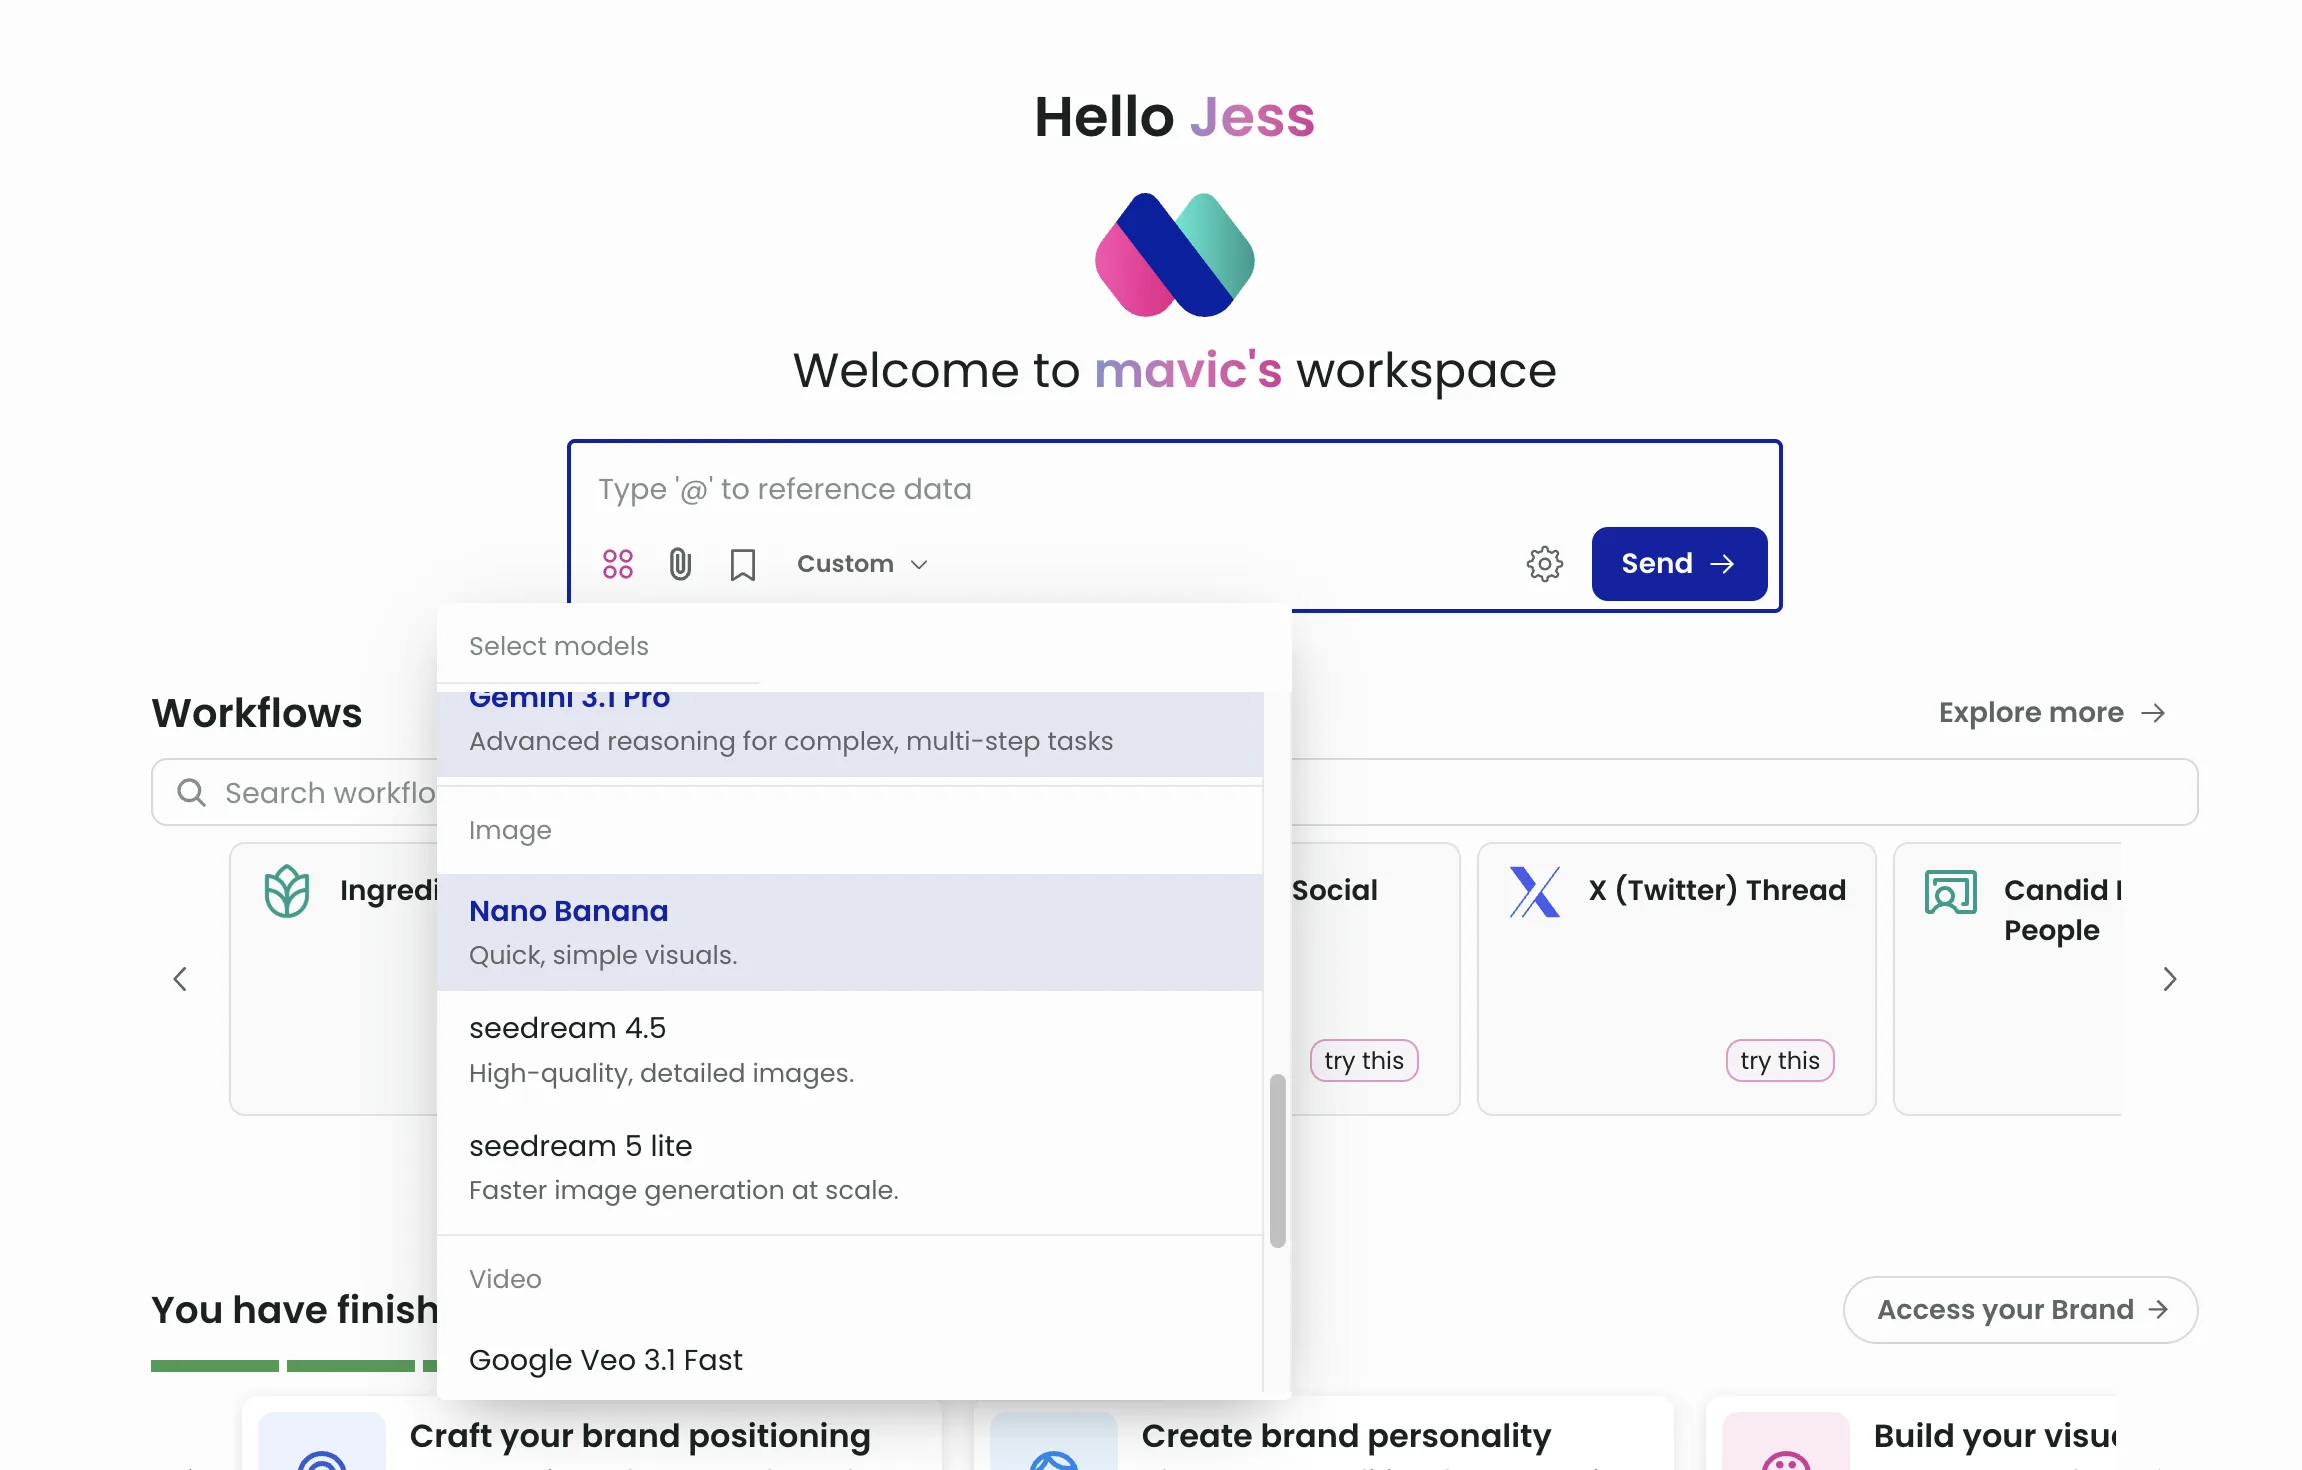Click the model list scrollbar thumb
The width and height of the screenshot is (2302, 1470).
tap(1277, 1161)
